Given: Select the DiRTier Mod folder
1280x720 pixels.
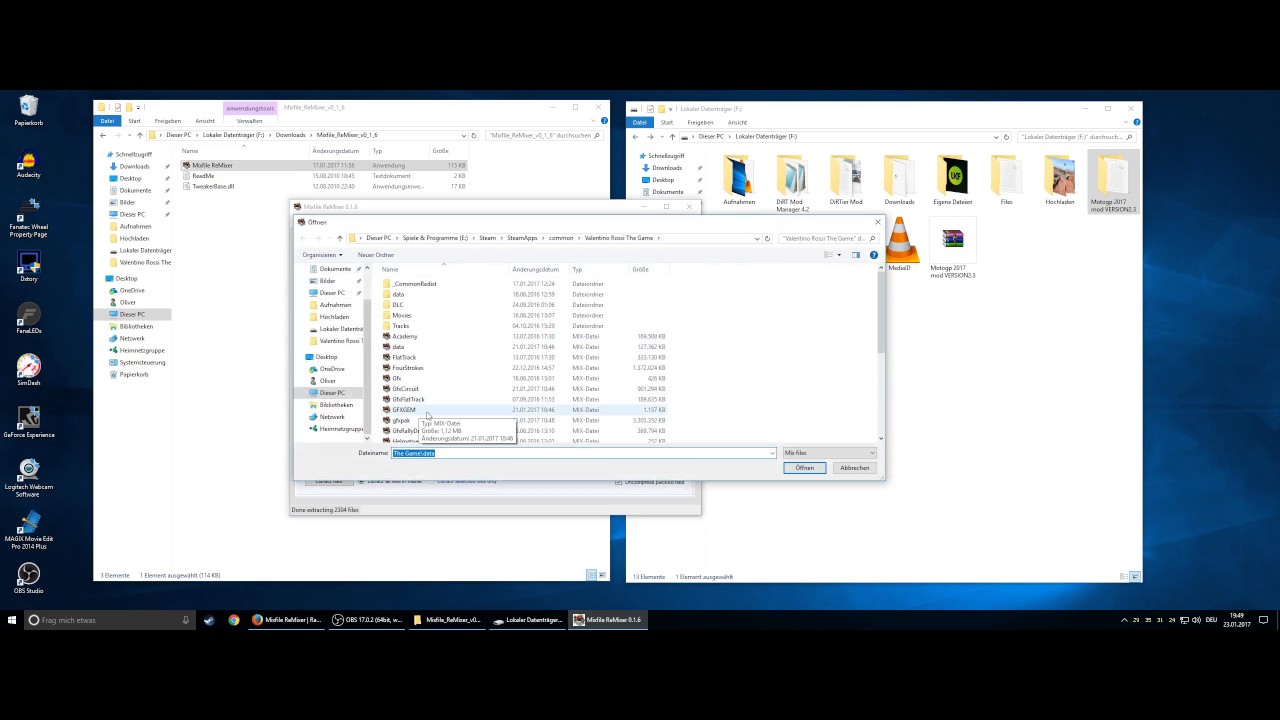Looking at the screenshot, I should [846, 181].
